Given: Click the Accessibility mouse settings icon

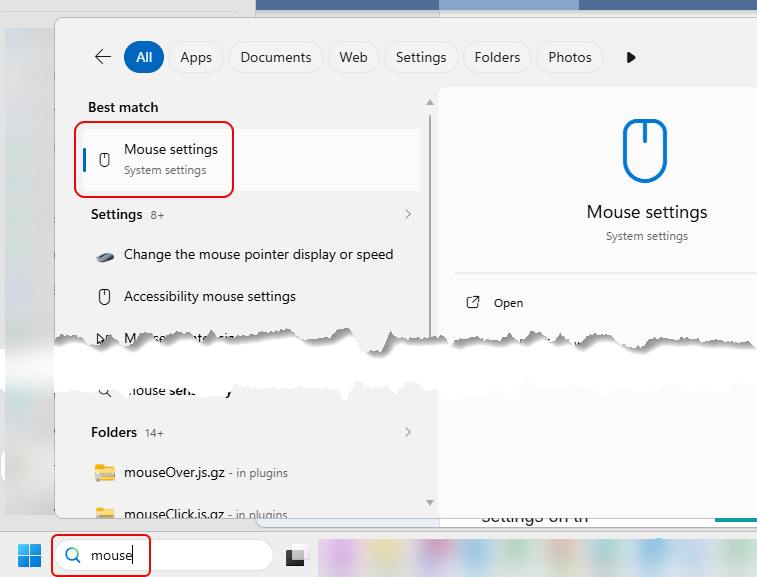Looking at the screenshot, I should [104, 296].
